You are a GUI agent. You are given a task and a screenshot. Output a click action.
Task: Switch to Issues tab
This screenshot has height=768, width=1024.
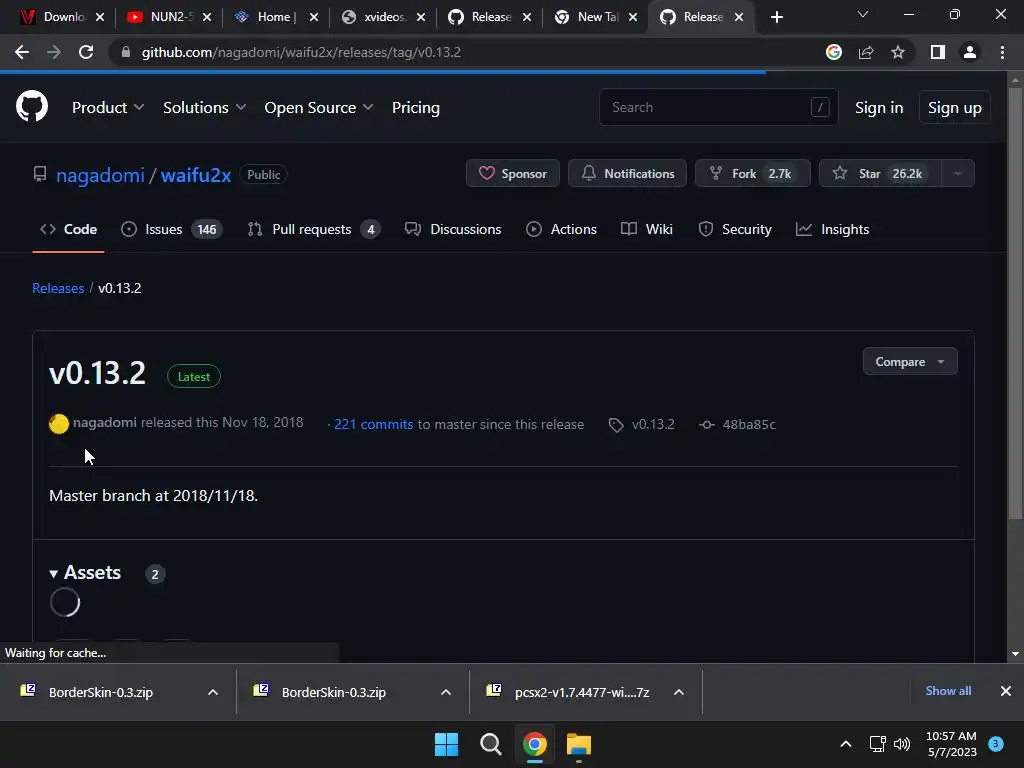coord(171,229)
